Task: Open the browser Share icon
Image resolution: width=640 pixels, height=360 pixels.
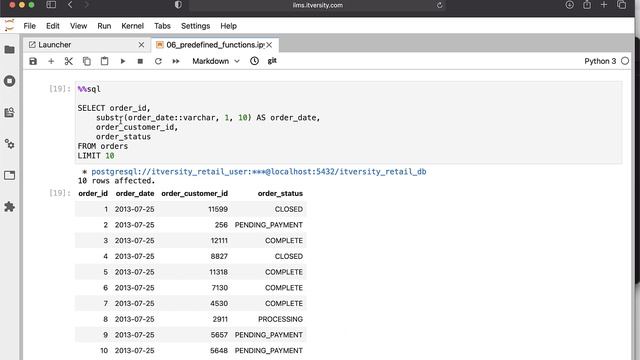Action: [587, 5]
